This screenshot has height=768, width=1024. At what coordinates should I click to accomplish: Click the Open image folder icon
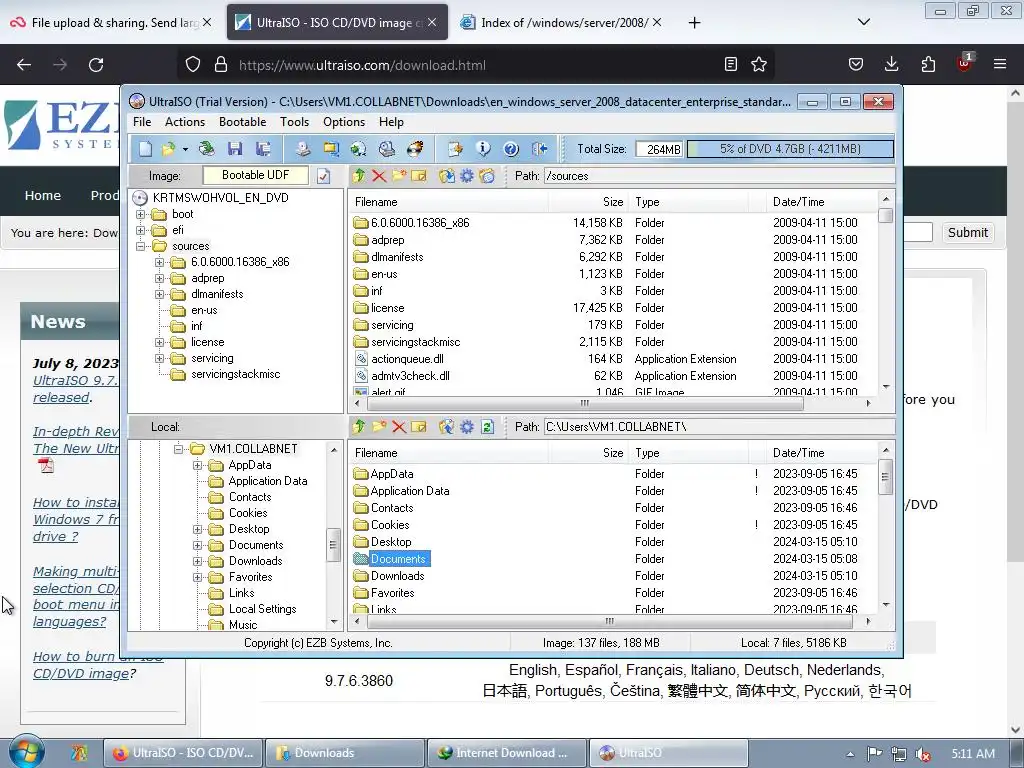point(168,150)
